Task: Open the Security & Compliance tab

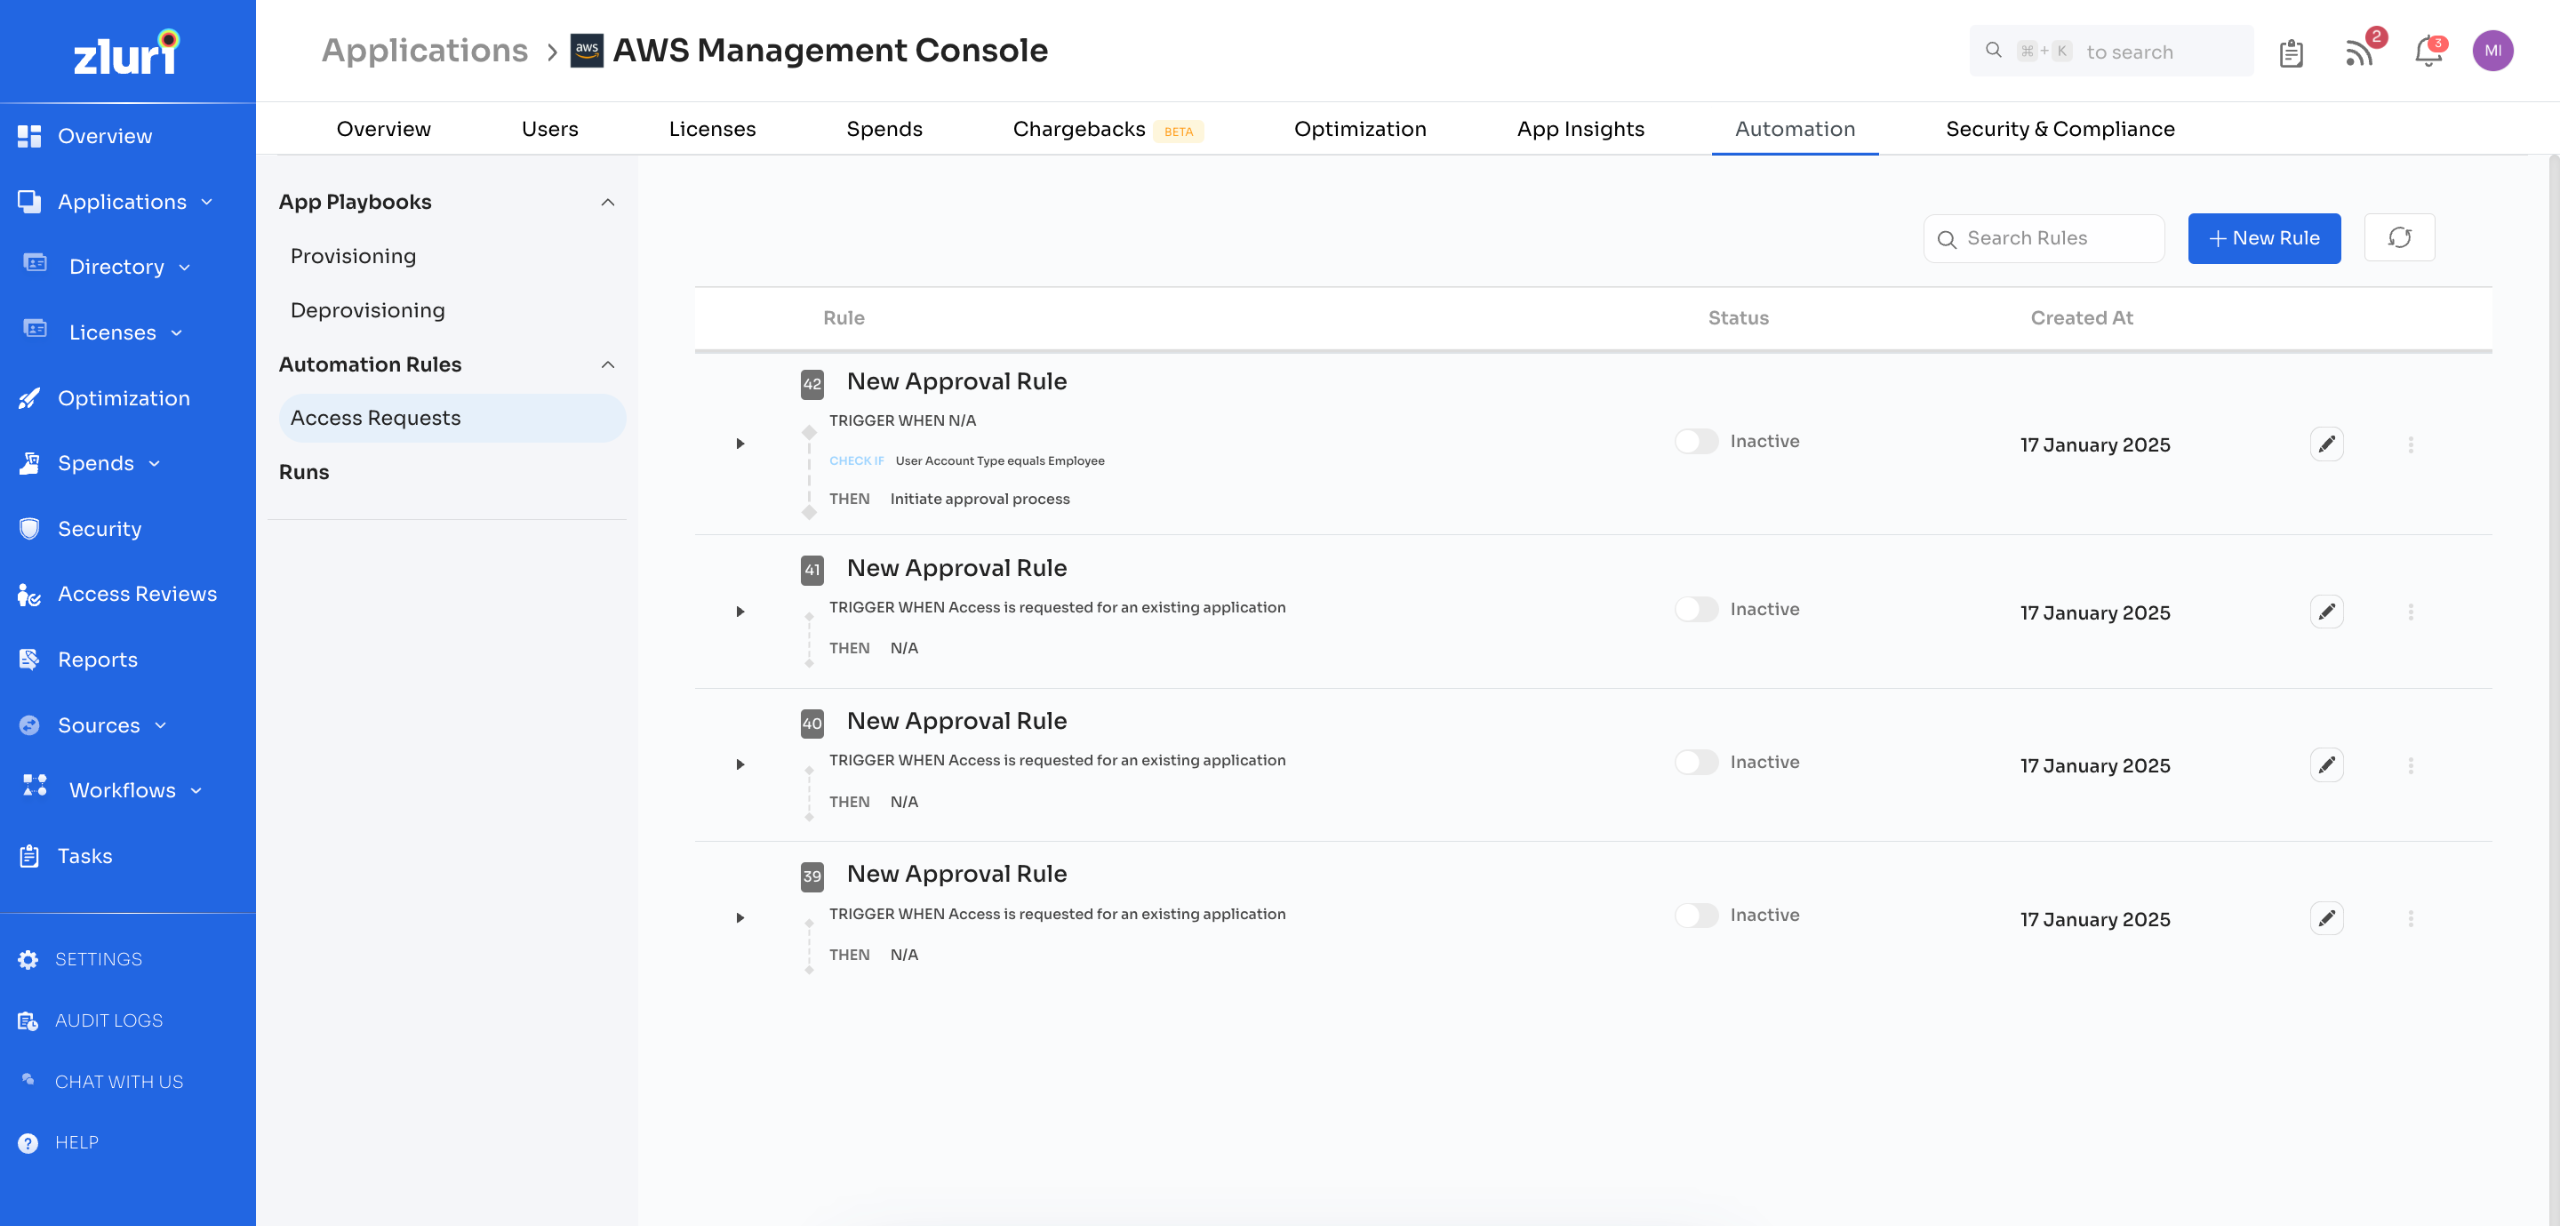Action: [2059, 129]
